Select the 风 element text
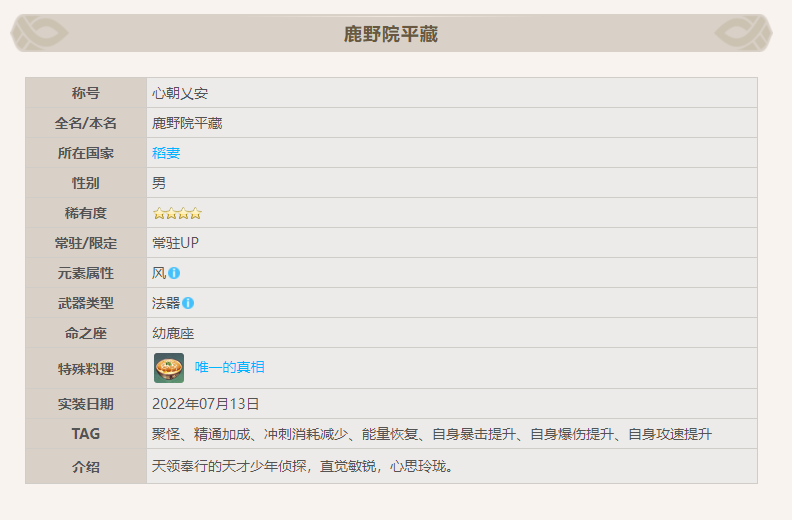Screen dimensions: 792x520 pos(159,273)
